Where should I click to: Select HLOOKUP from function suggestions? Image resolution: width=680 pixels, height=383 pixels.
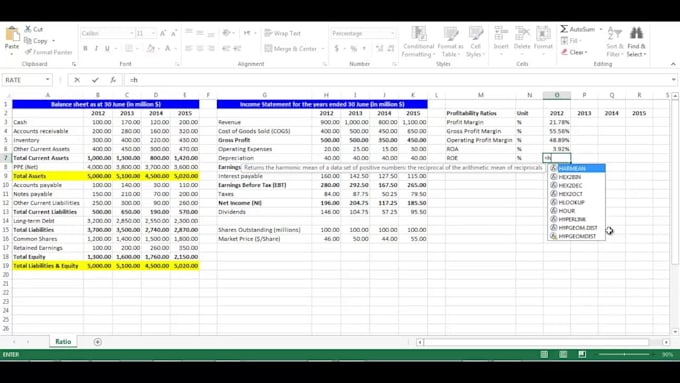point(577,202)
